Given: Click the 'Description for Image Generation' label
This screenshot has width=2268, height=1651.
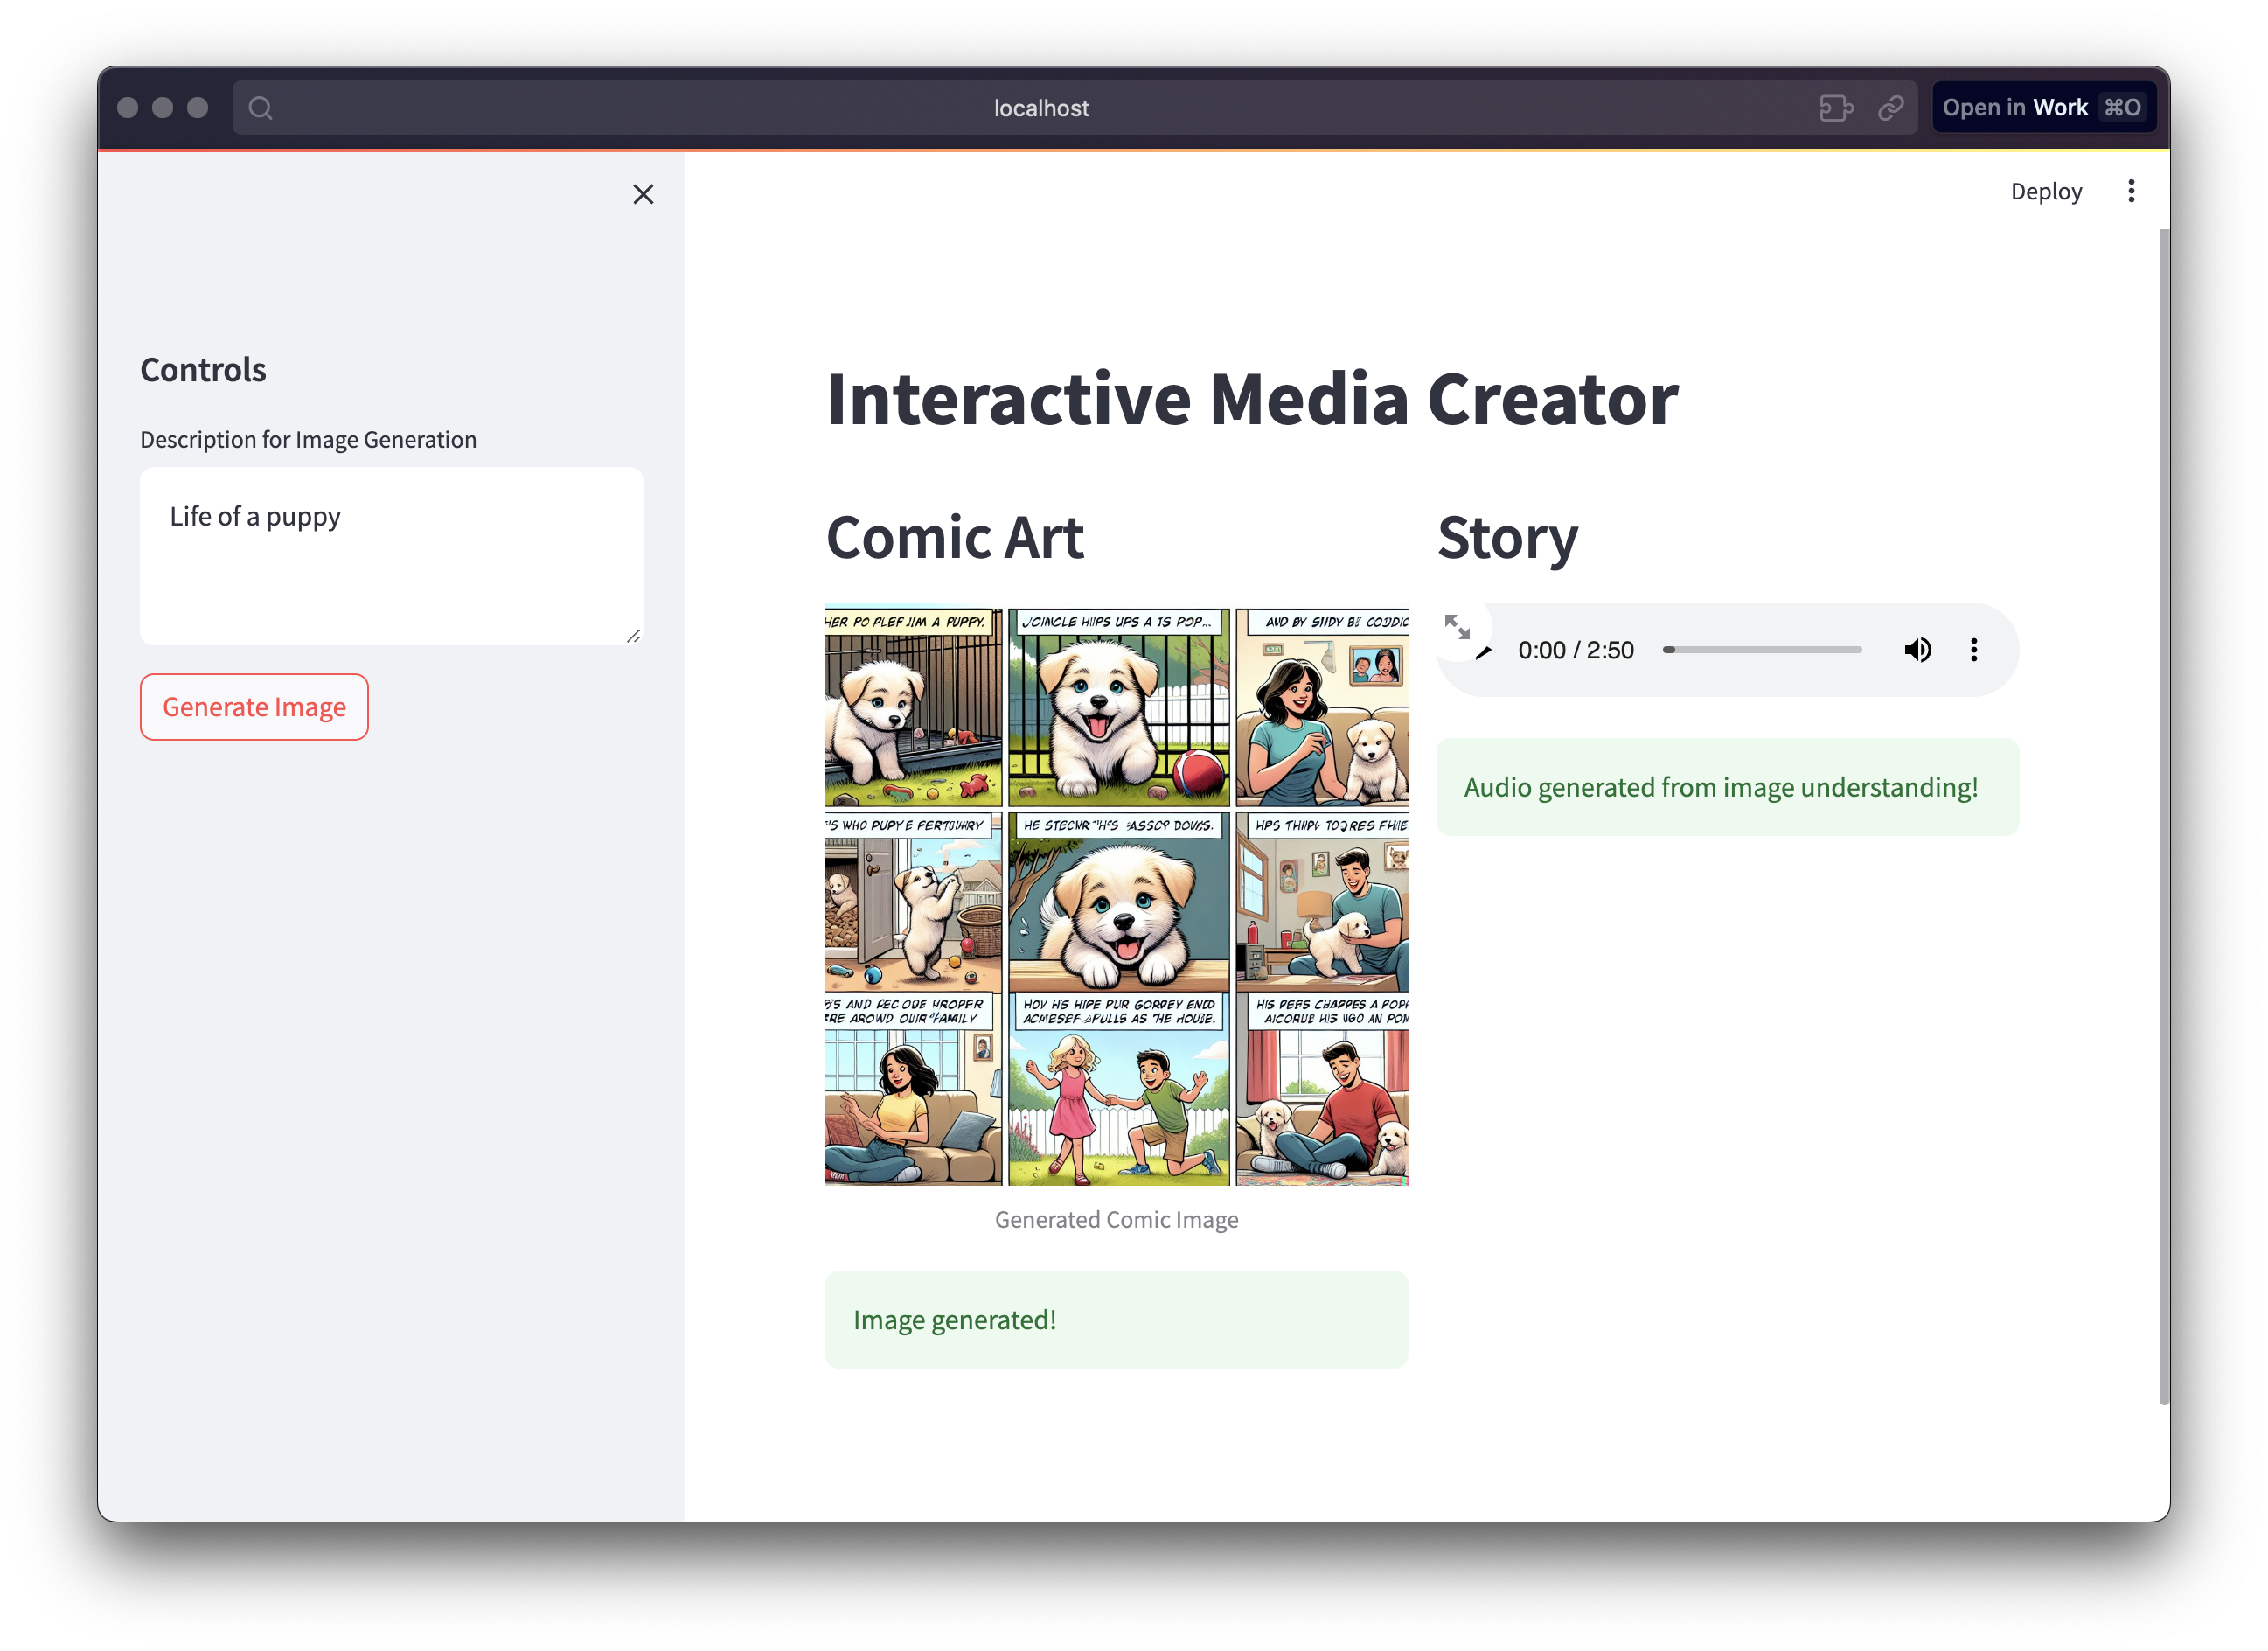Looking at the screenshot, I should click(x=308, y=440).
